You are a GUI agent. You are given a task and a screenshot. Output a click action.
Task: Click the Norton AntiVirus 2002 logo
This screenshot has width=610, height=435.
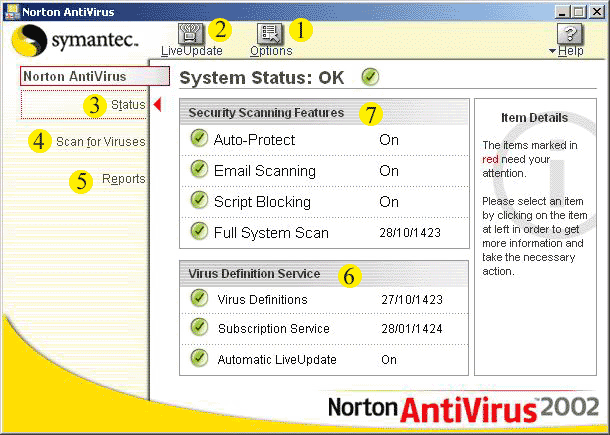(464, 409)
